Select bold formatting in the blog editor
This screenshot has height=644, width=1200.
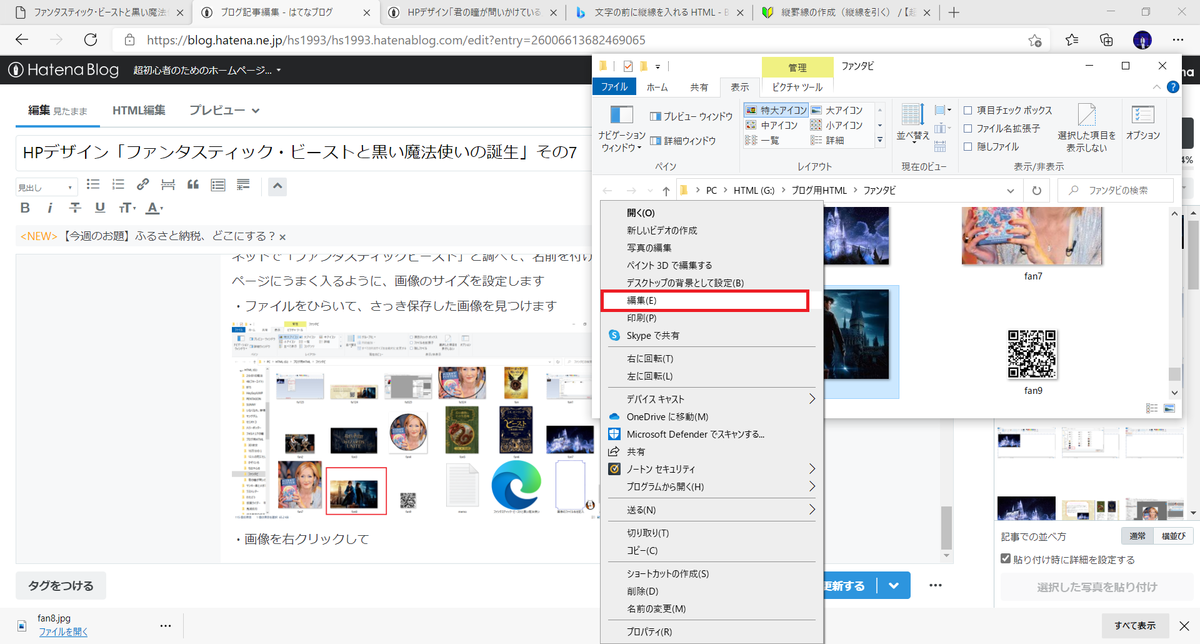point(24,207)
